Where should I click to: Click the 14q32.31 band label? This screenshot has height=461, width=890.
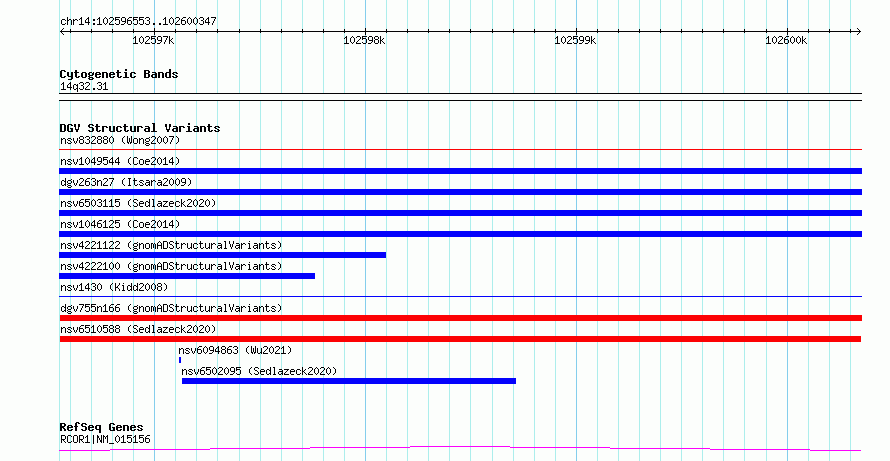[x=84, y=87]
